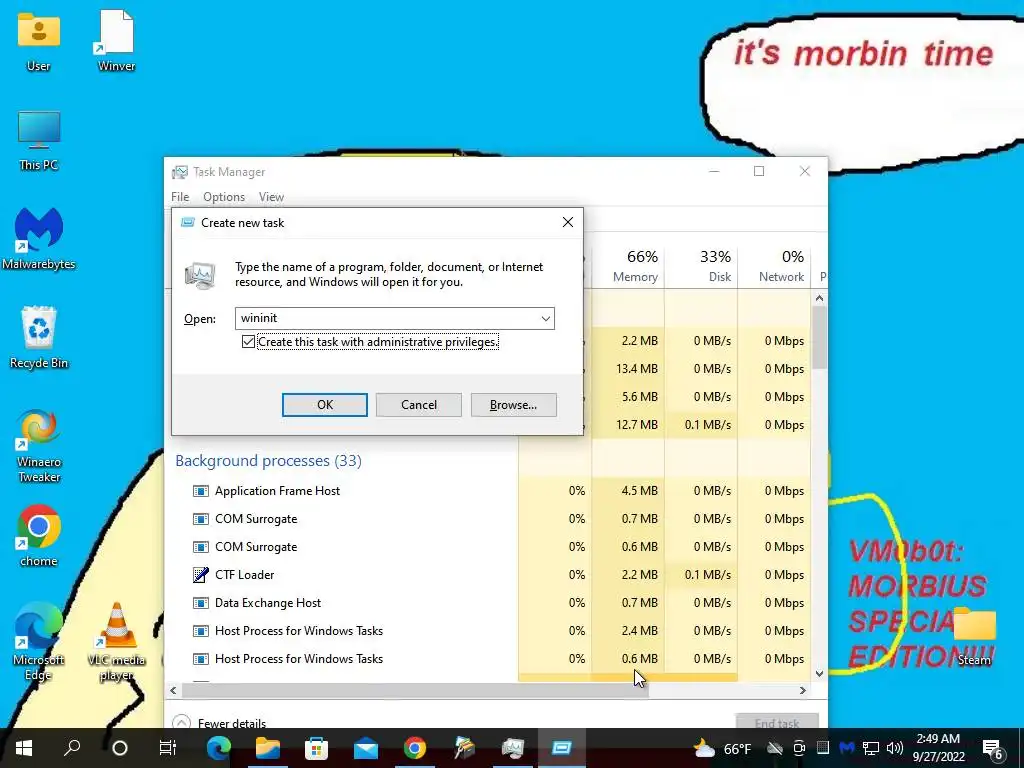This screenshot has height=768, width=1024.
Task: Click Malwarebytes tray icon
Action: (847, 748)
